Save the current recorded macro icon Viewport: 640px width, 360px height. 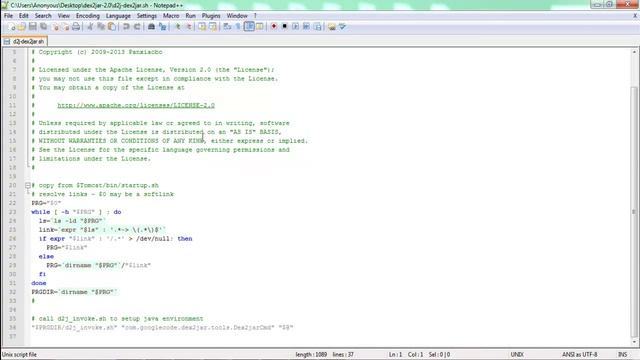point(317,27)
